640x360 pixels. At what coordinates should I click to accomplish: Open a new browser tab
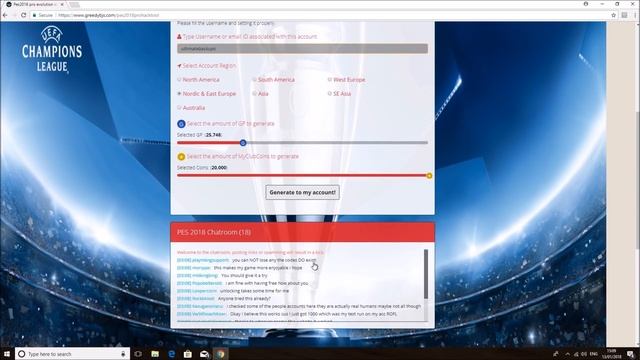click(74, 4)
